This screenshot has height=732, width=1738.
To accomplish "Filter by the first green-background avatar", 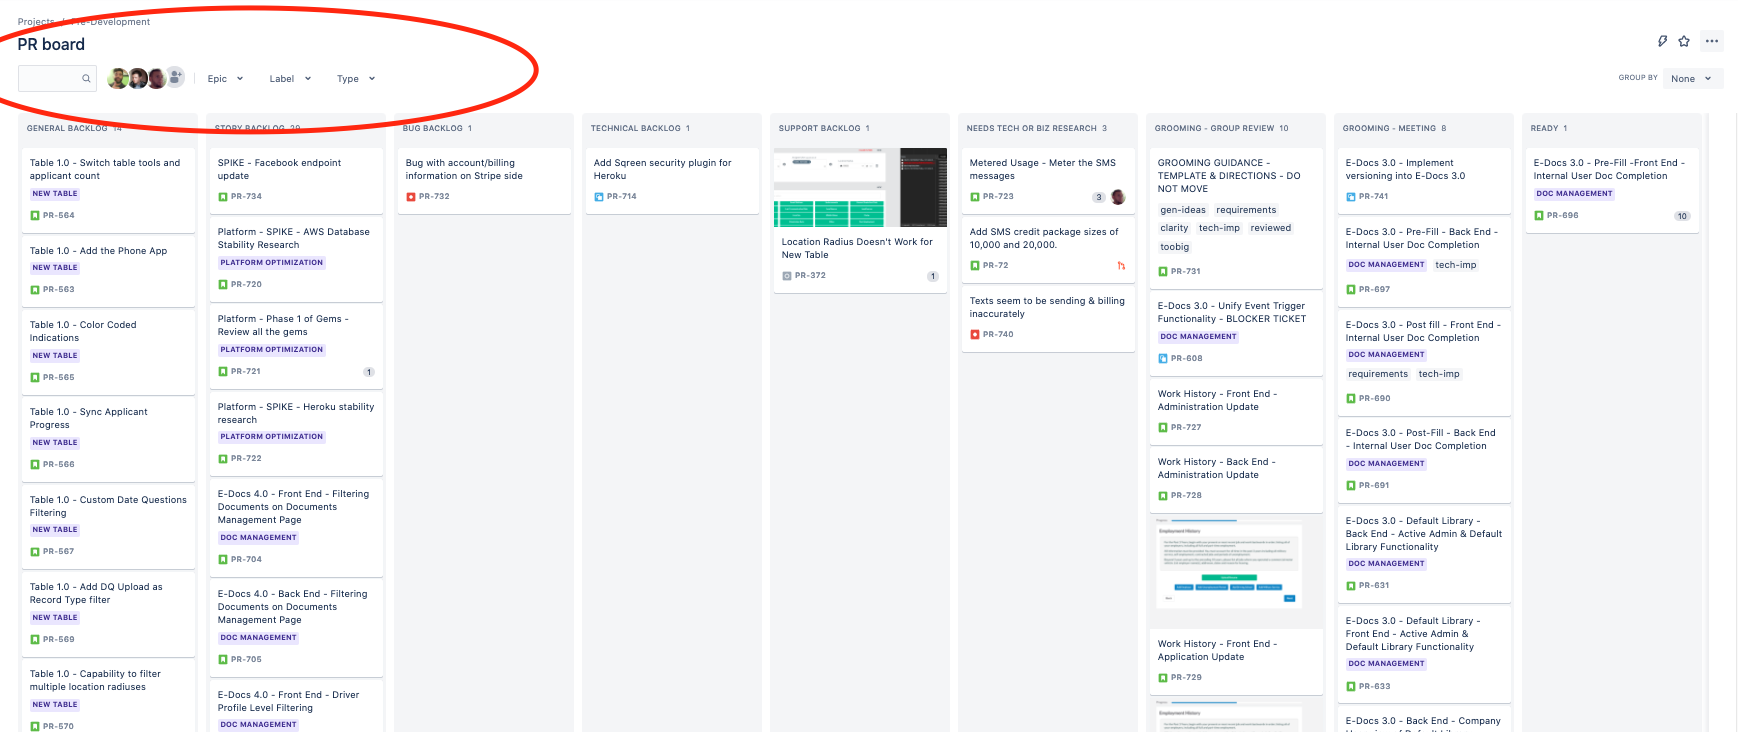I will (117, 78).
